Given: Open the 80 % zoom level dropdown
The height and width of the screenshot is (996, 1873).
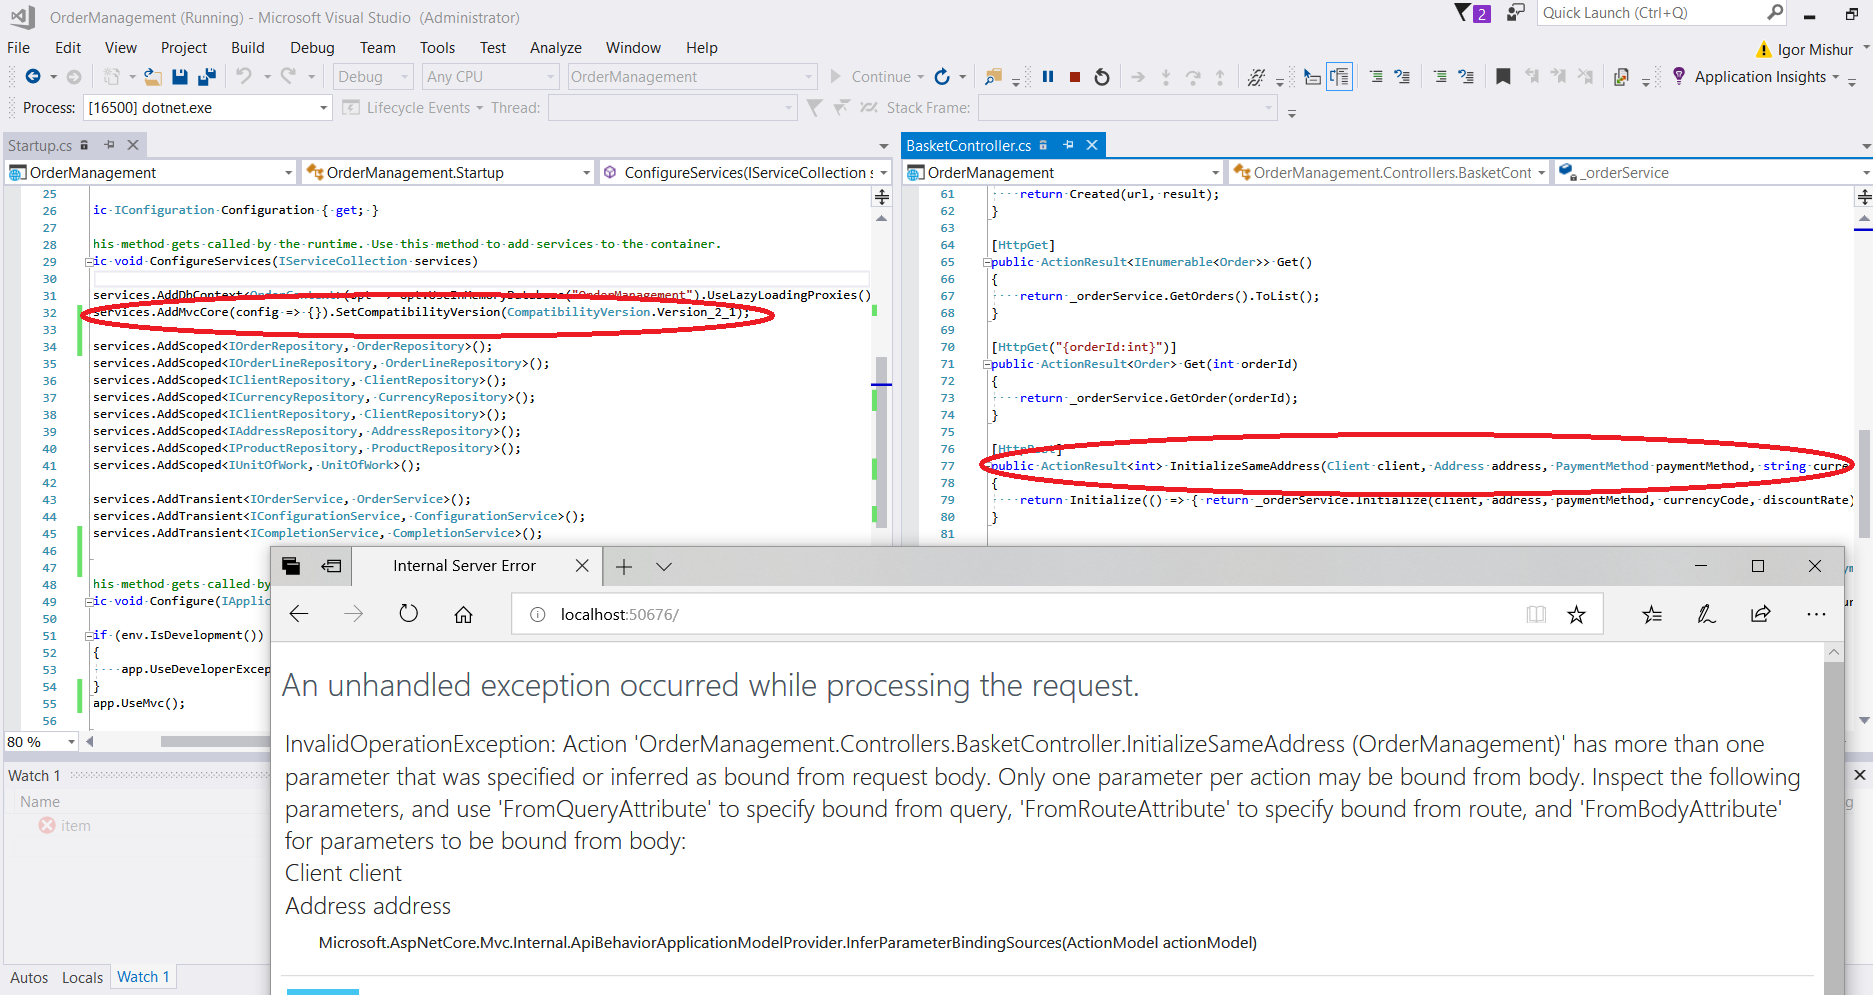Looking at the screenshot, I should click(x=71, y=742).
